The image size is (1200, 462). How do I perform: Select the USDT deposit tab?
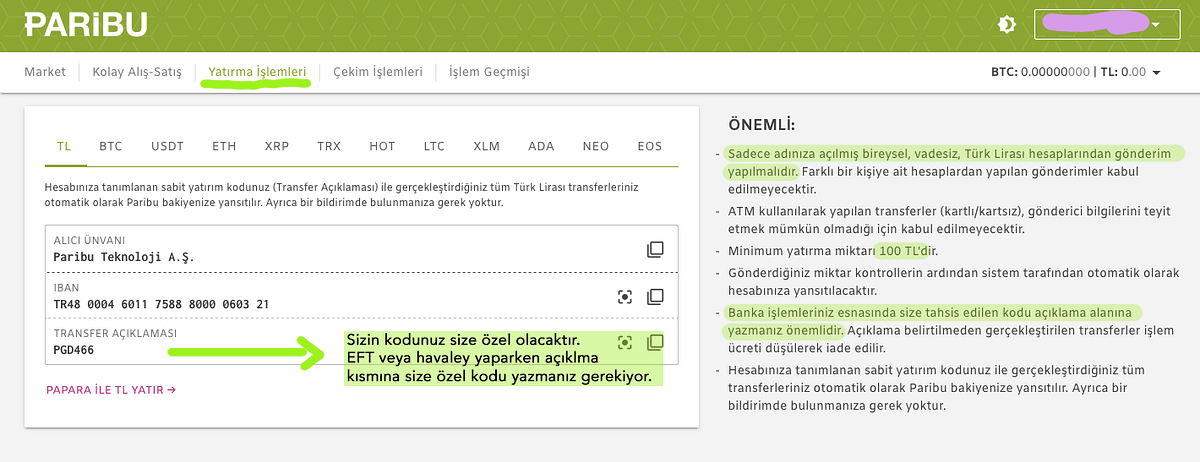[x=167, y=146]
